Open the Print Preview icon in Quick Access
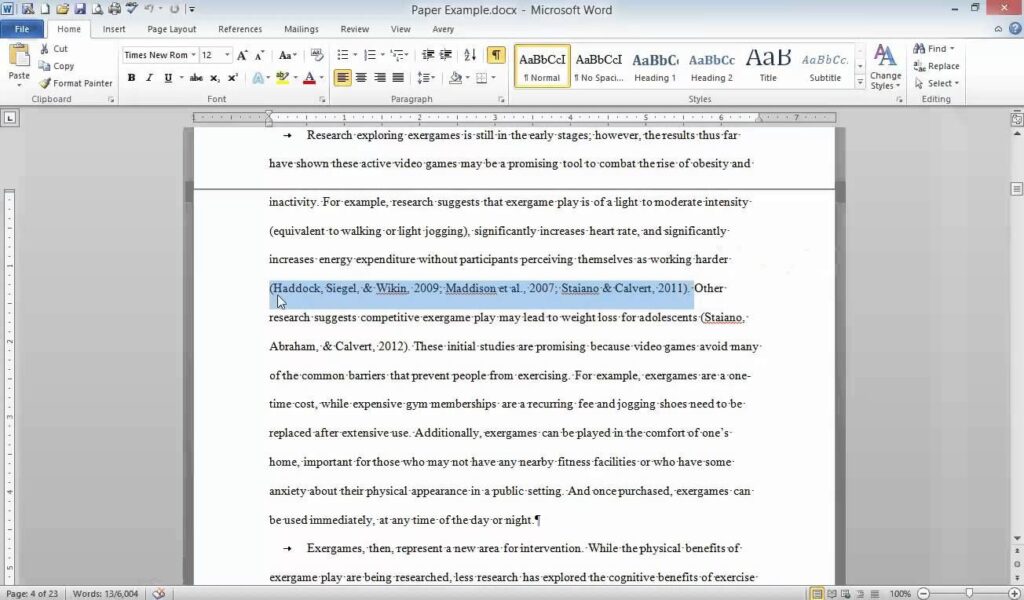The height and width of the screenshot is (600, 1024). tap(97, 9)
